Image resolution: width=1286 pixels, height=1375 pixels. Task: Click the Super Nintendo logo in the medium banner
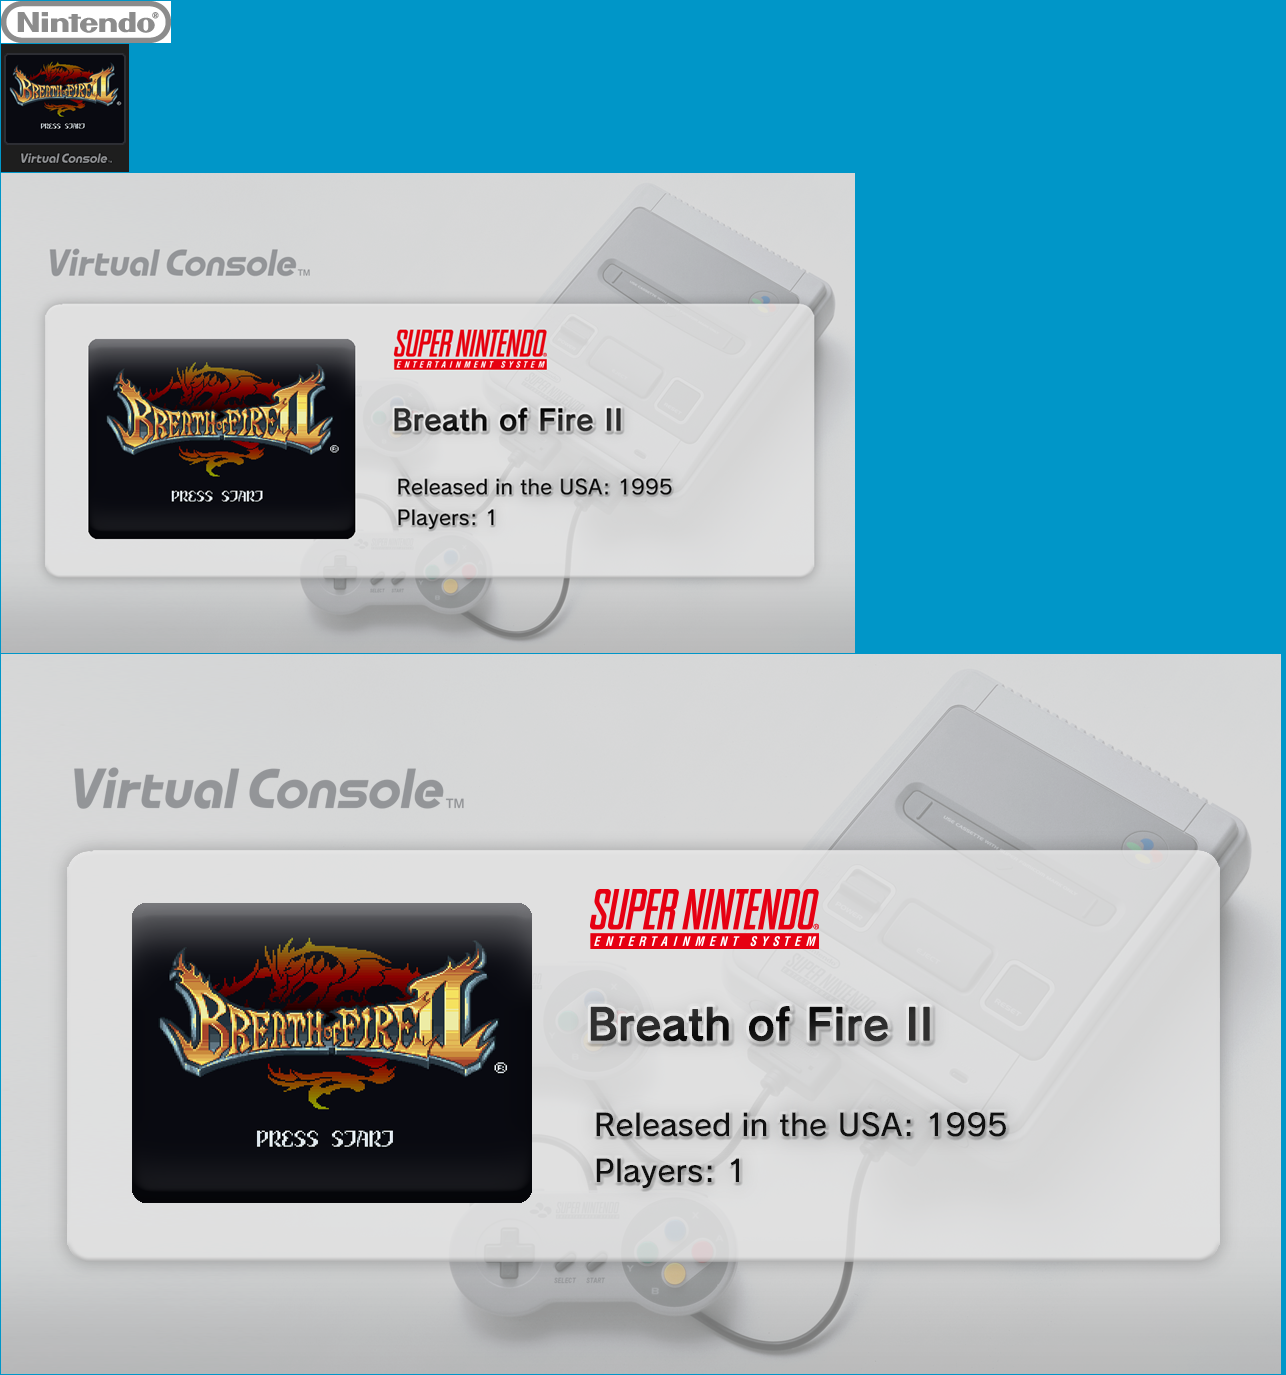click(470, 349)
